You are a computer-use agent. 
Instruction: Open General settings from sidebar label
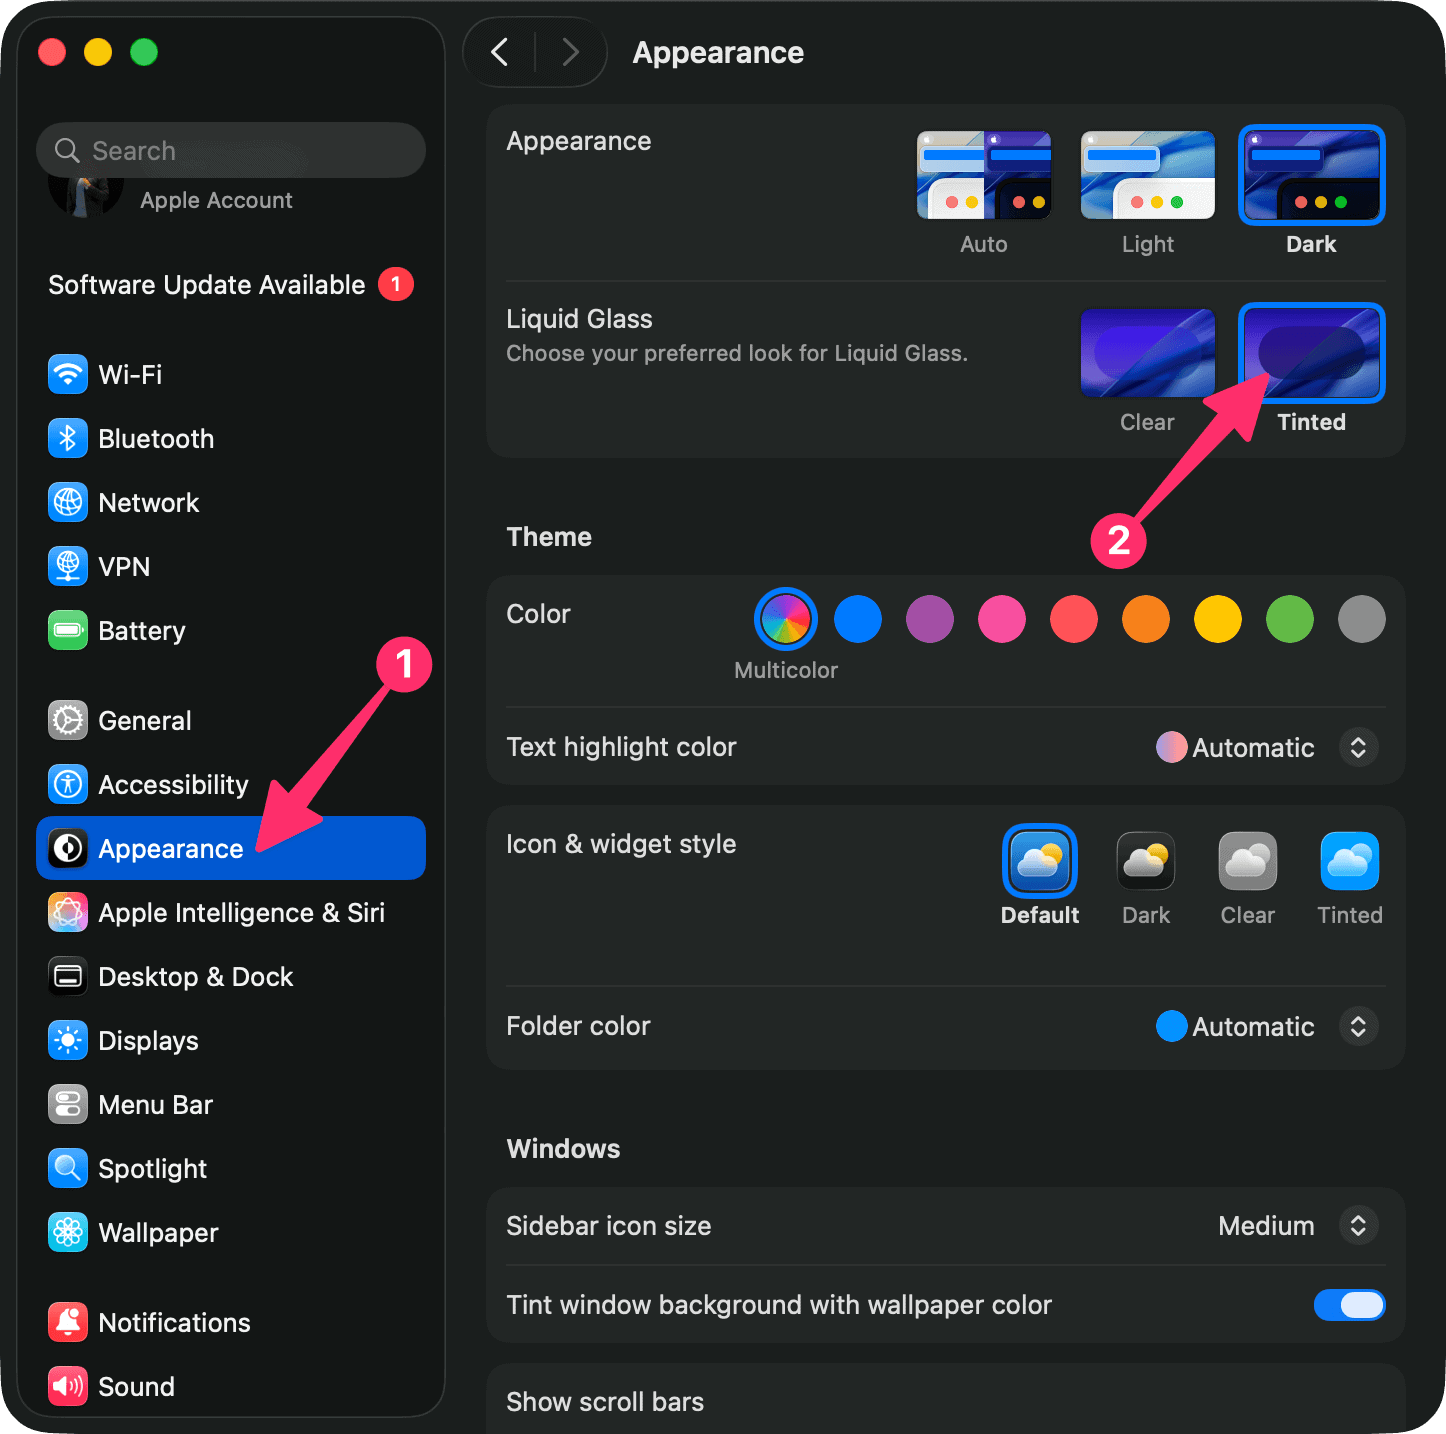tap(145, 721)
